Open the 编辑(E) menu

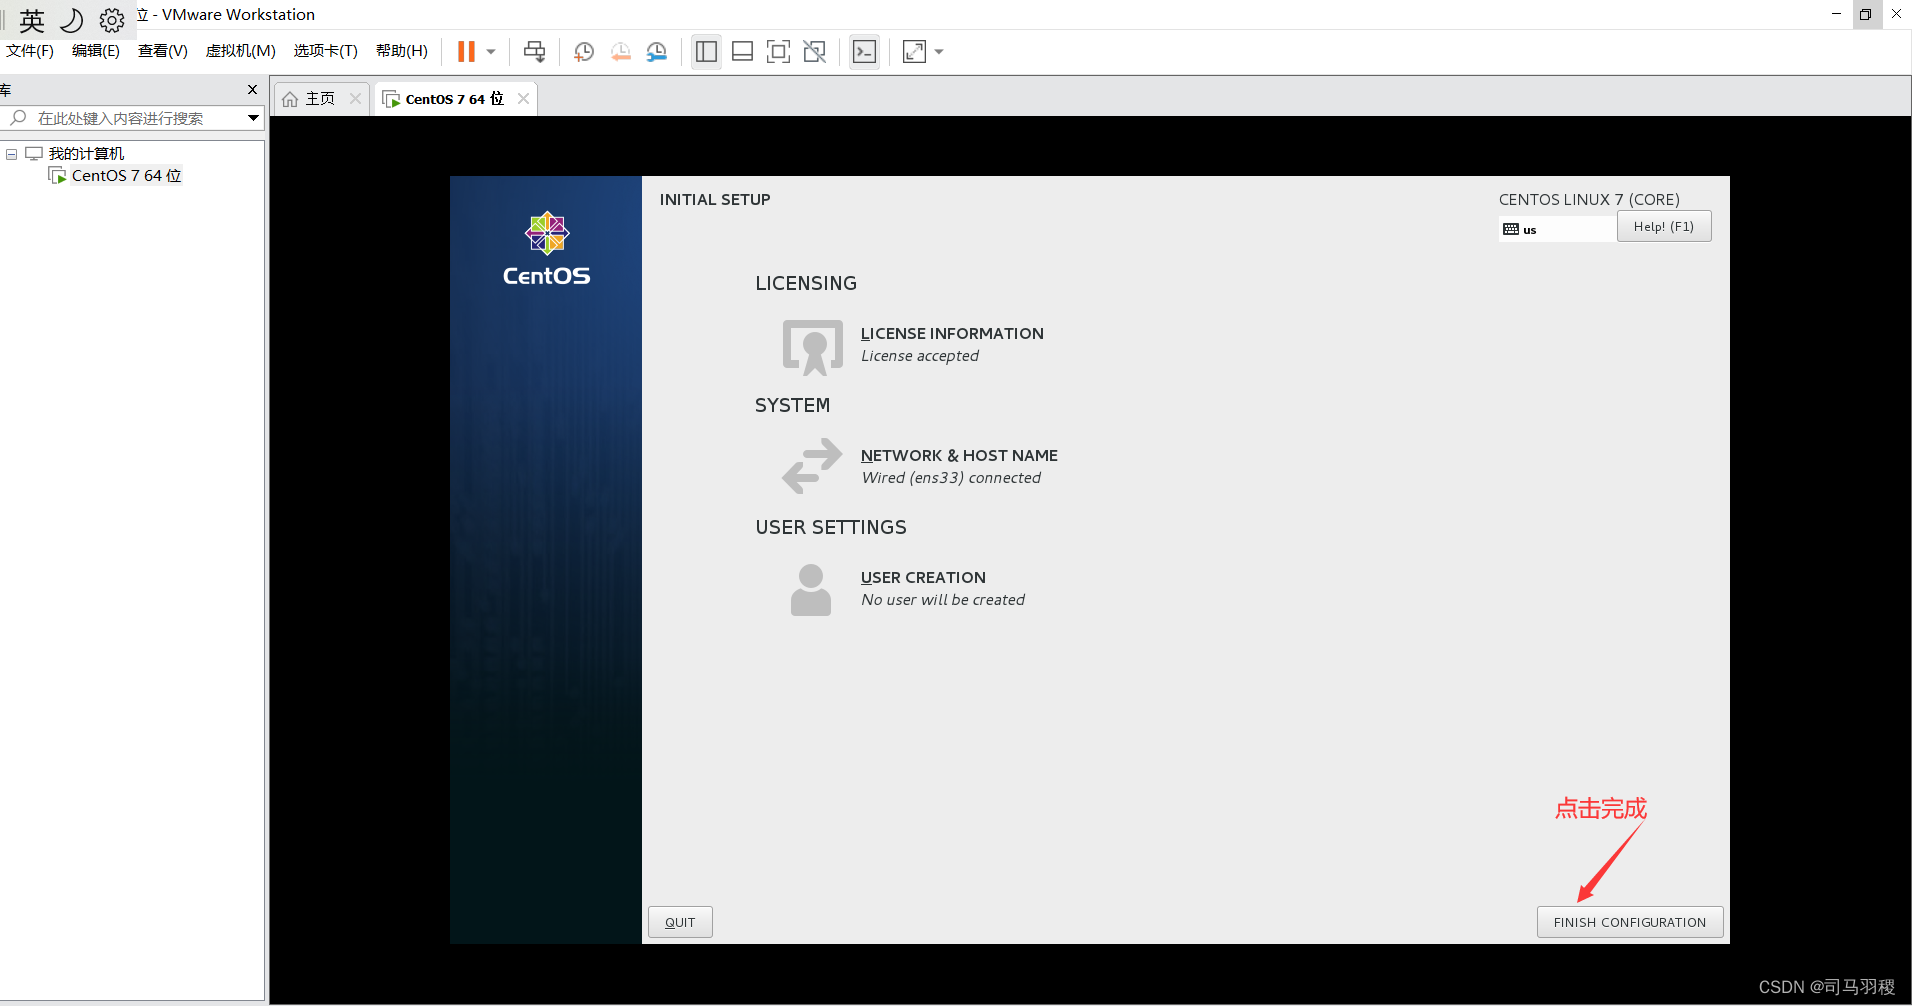pos(96,51)
